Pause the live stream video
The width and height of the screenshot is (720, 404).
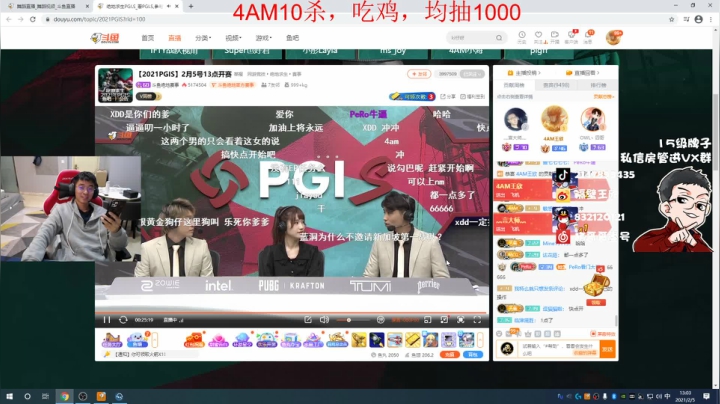[x=107, y=320]
